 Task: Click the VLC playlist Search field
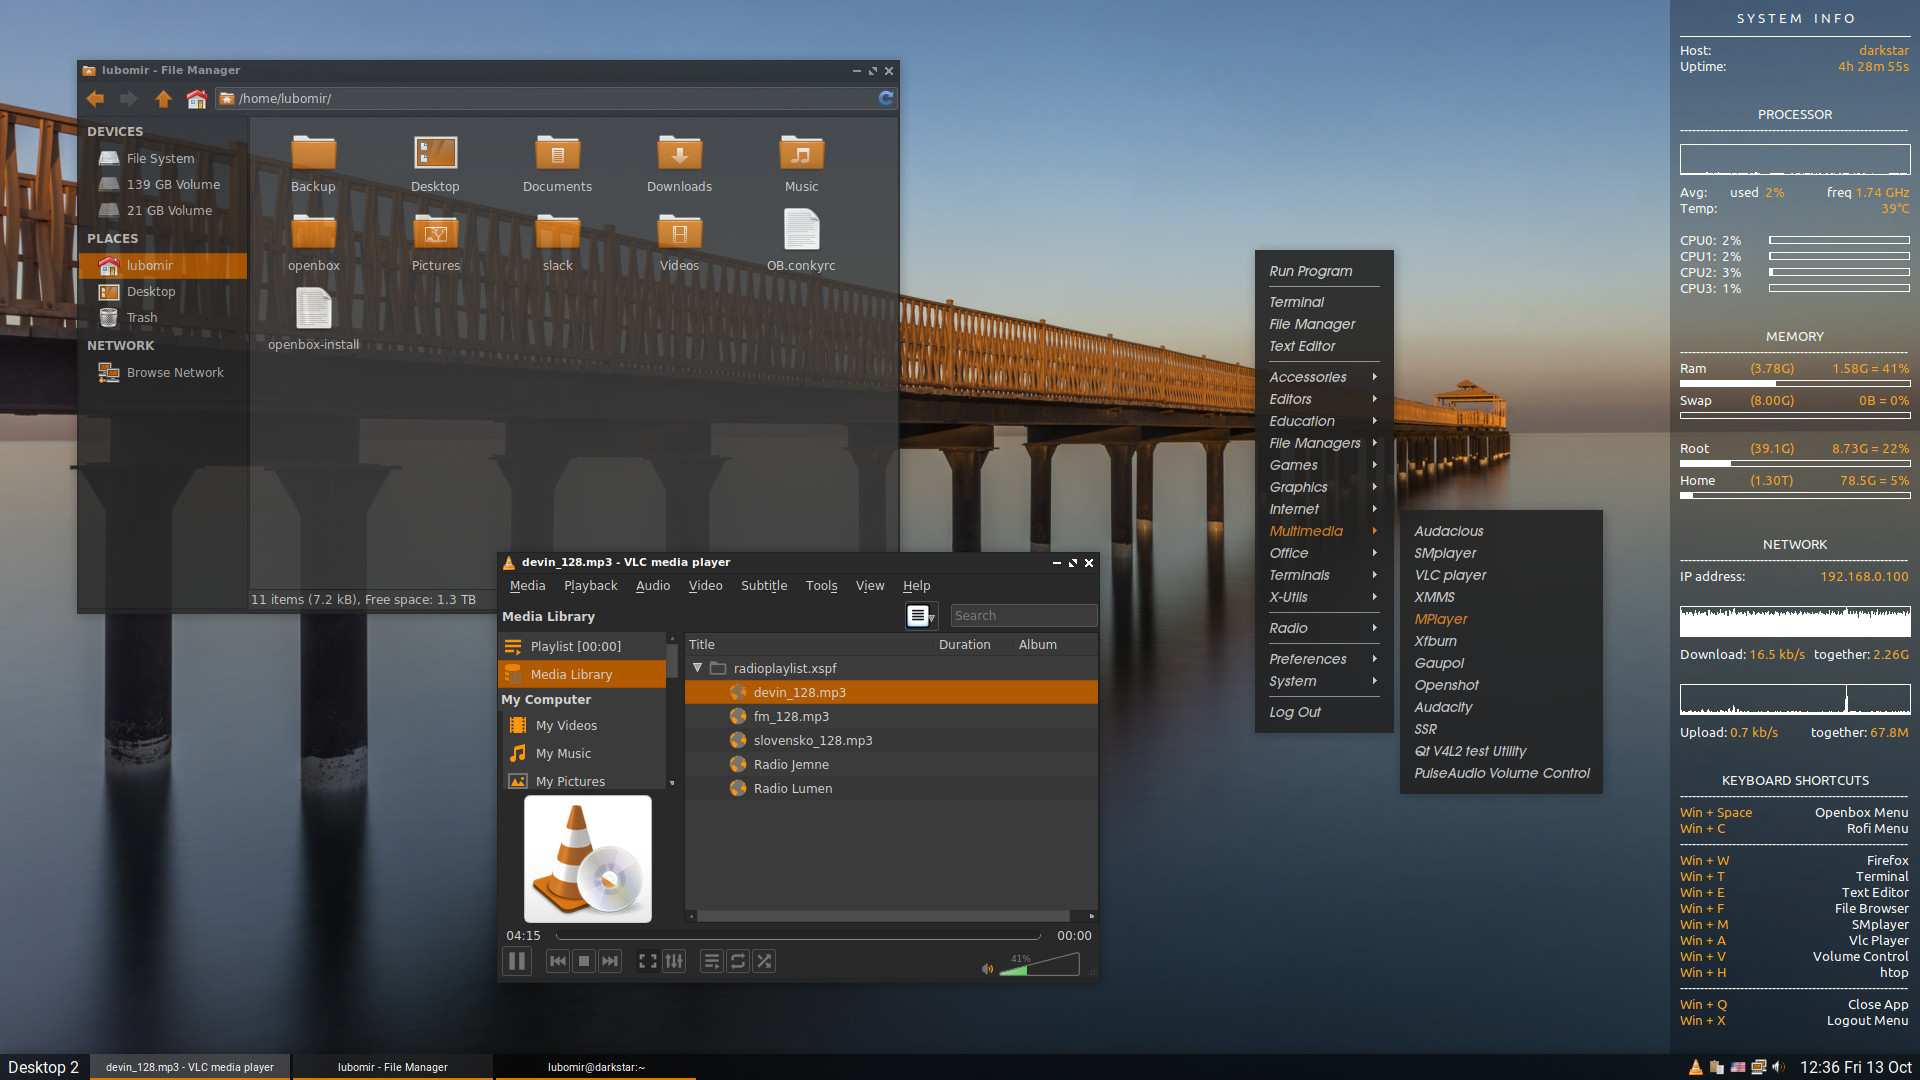point(1023,616)
